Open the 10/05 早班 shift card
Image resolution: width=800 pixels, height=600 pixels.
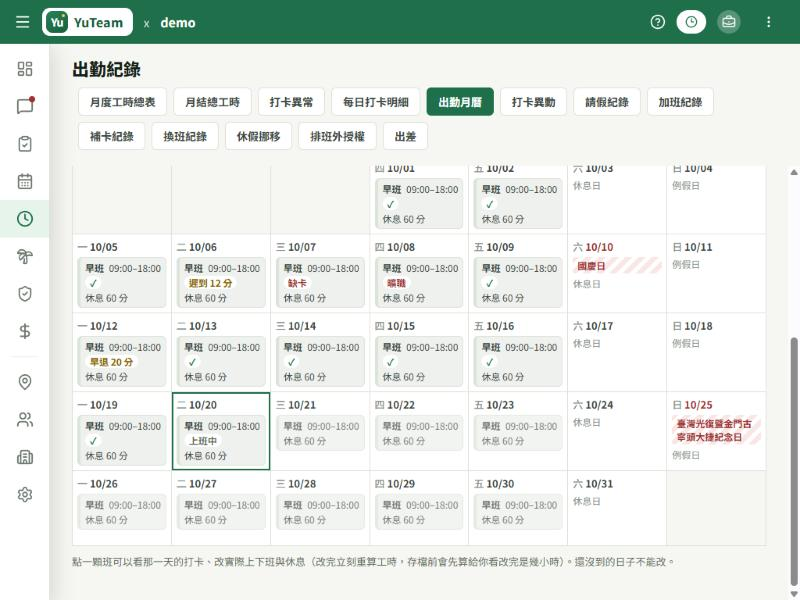(122, 283)
